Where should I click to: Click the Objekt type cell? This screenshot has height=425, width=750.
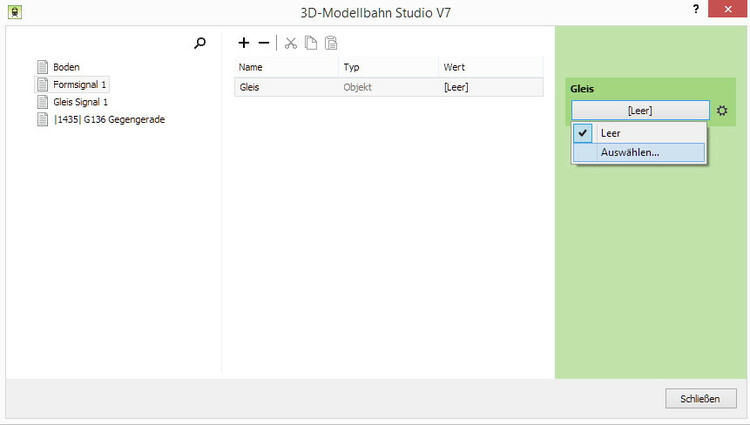click(388, 87)
